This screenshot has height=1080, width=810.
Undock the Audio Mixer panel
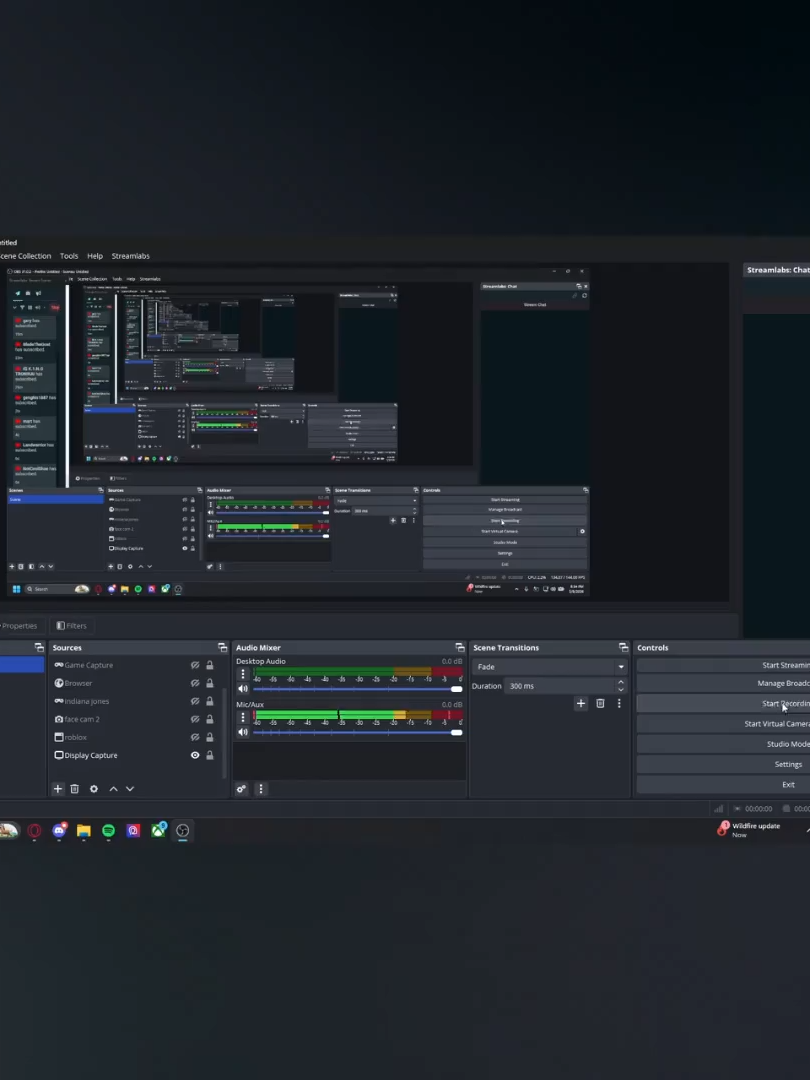pos(459,647)
